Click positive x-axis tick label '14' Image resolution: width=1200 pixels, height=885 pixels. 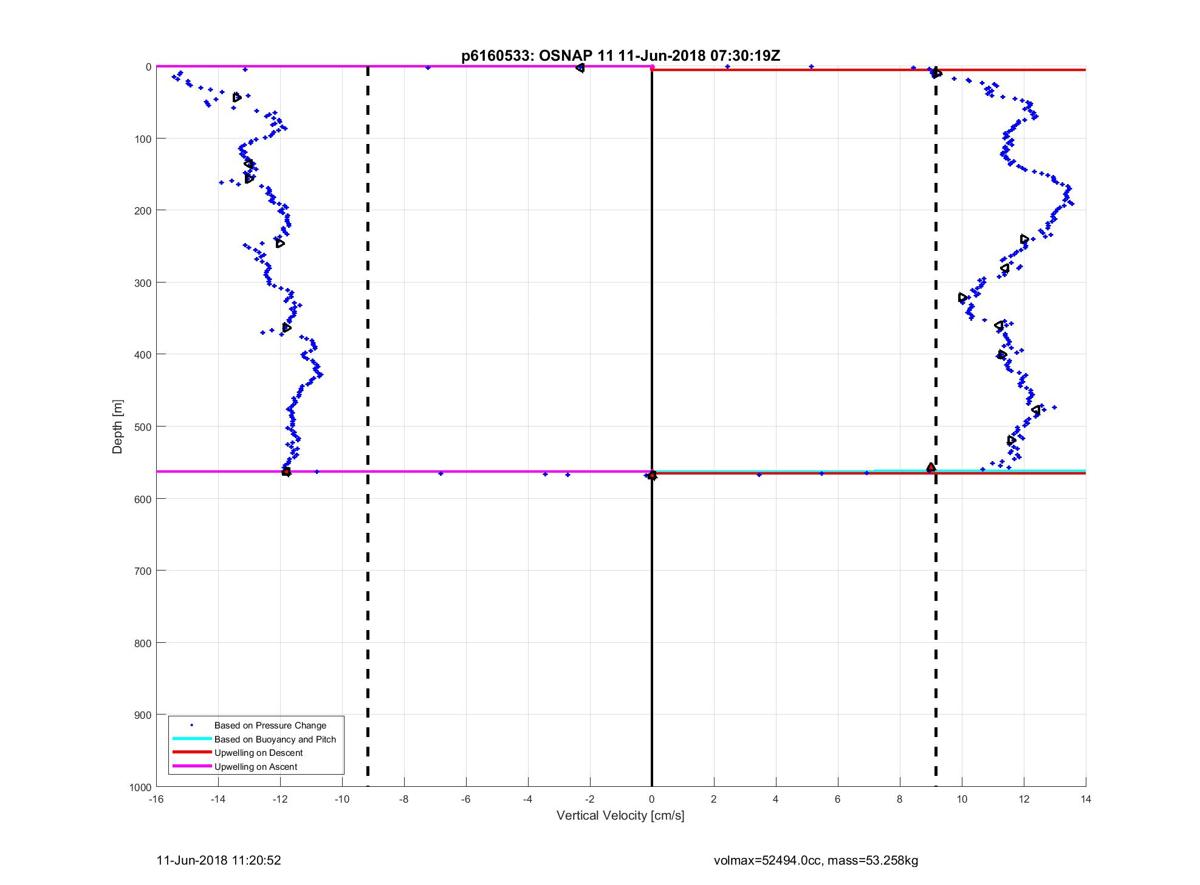pos(1086,798)
